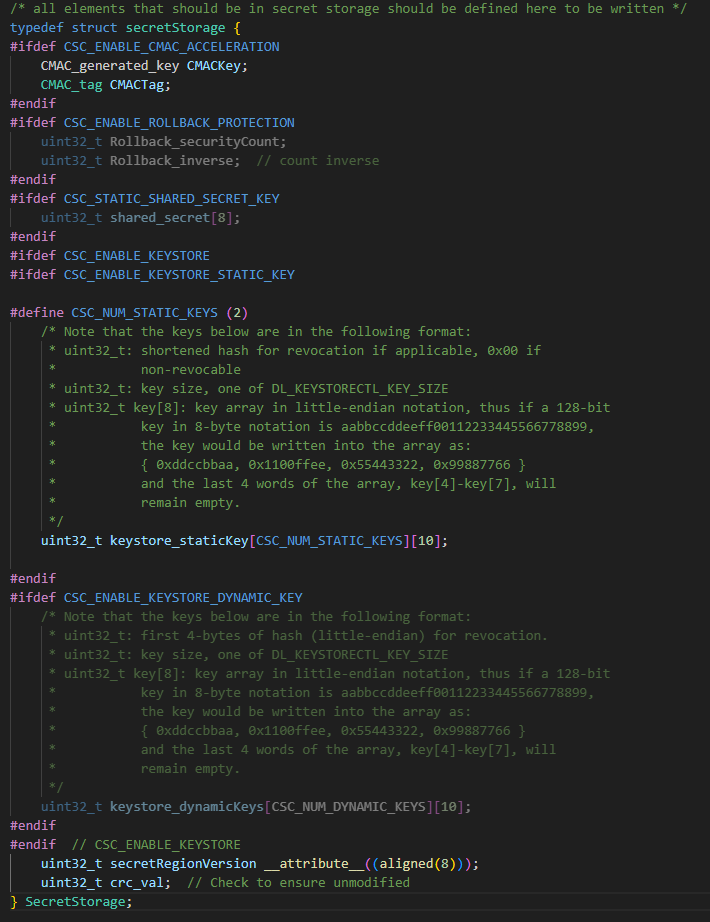Click the SecretStorage typedef name
This screenshot has height=922, width=710.
(75, 901)
